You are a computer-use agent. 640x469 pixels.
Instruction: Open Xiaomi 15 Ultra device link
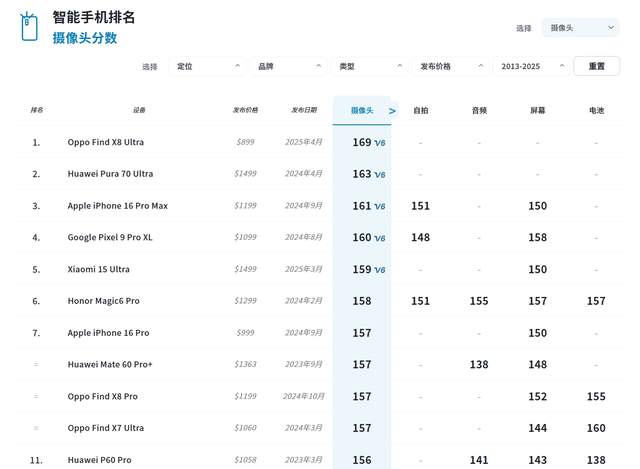pos(98,269)
